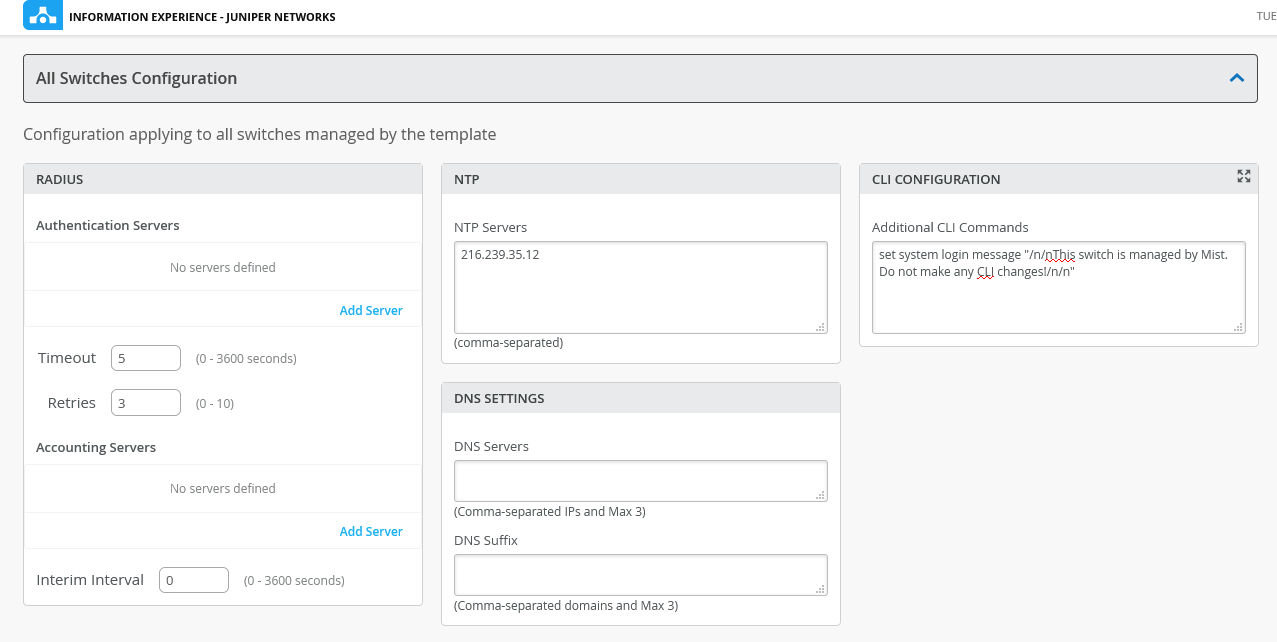Click the Information Experience - Juniper Networks title

(202, 17)
